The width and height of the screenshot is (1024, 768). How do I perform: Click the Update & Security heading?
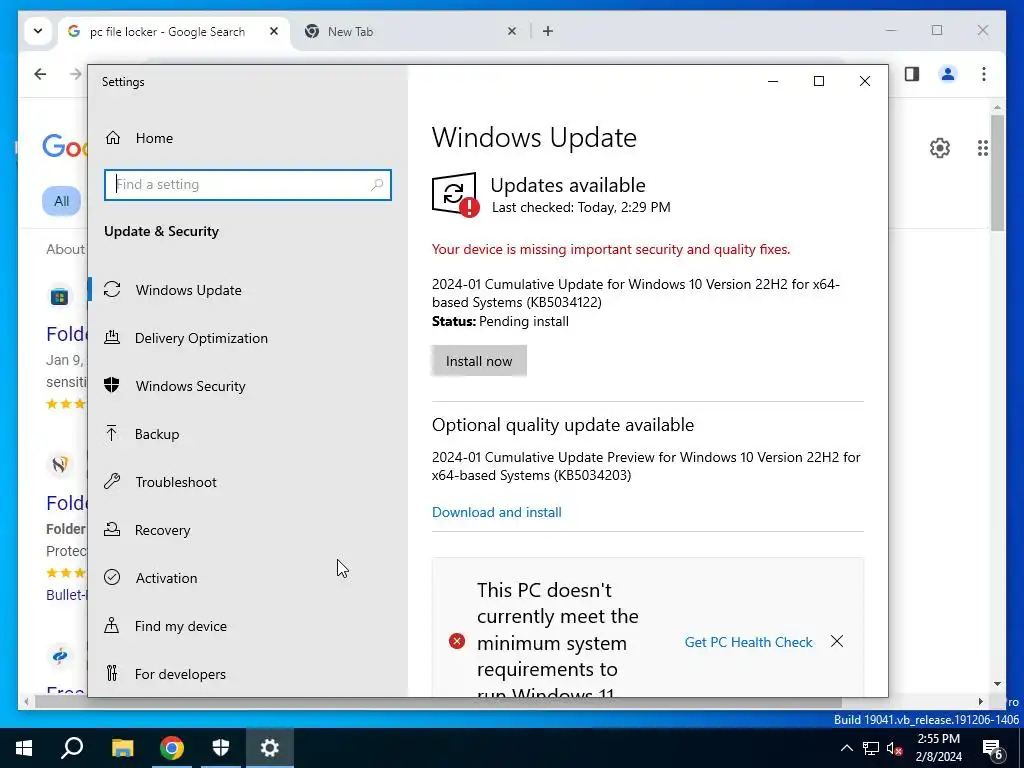(x=161, y=231)
